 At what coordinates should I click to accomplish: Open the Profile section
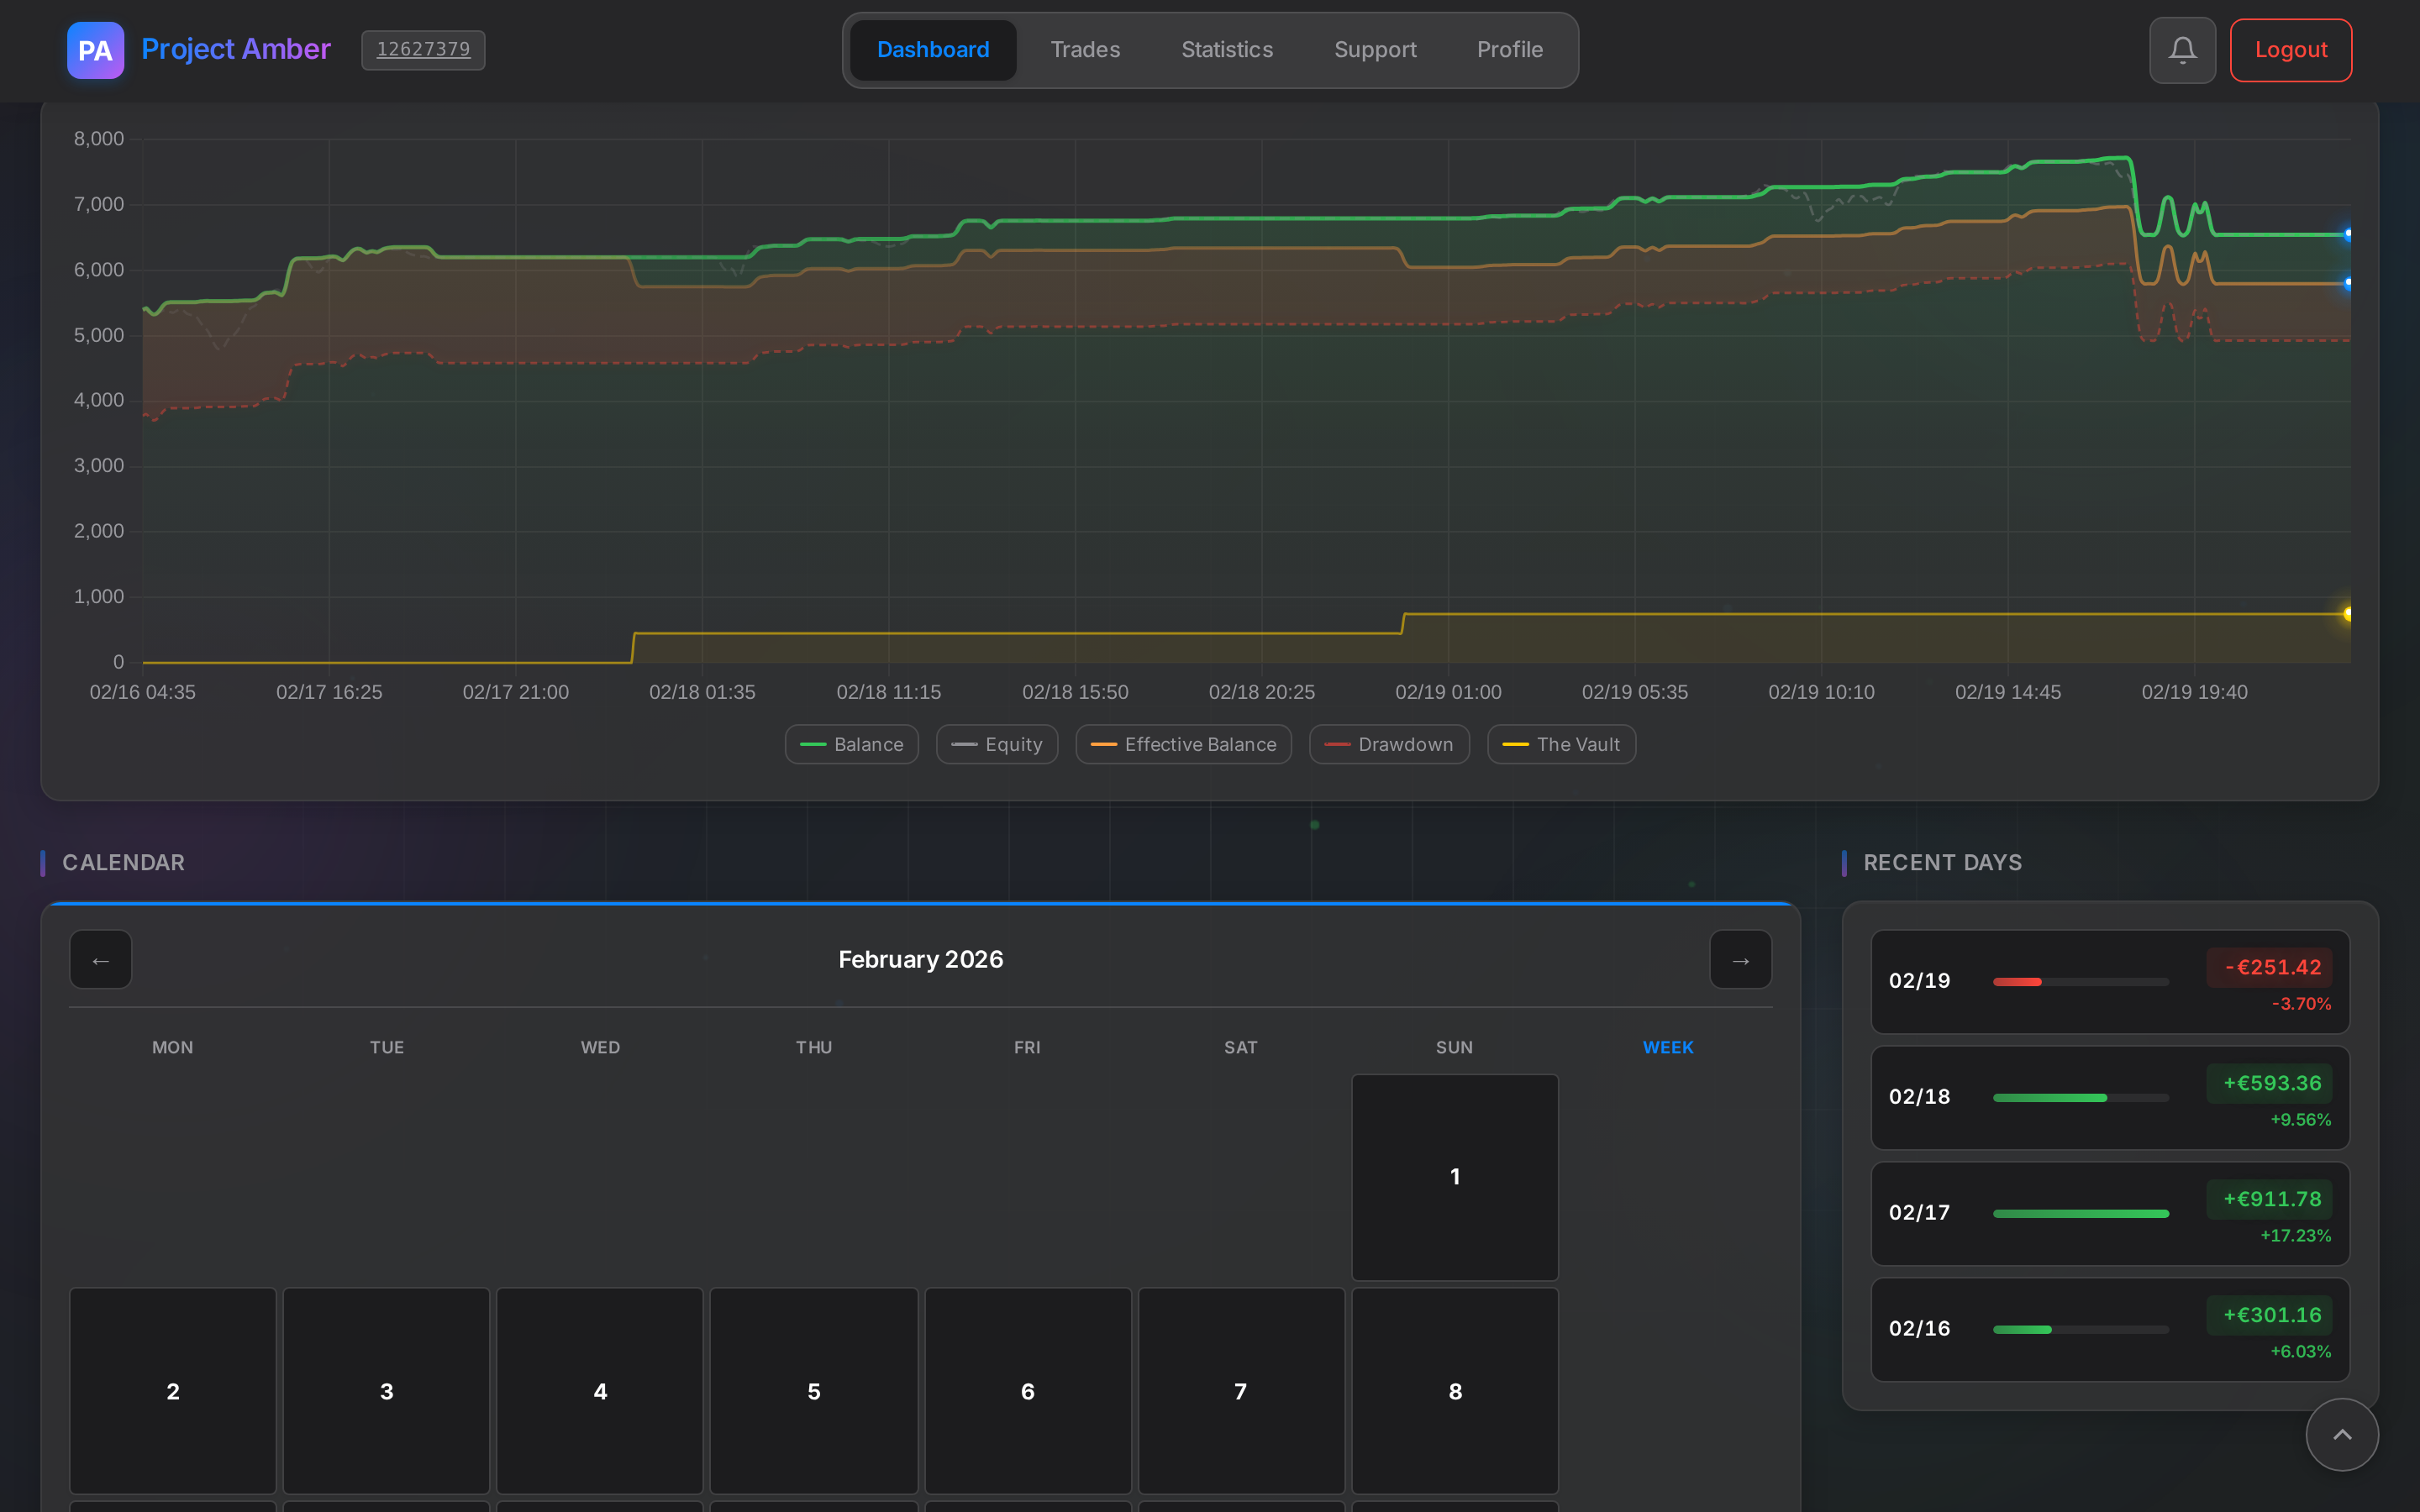1510,49
